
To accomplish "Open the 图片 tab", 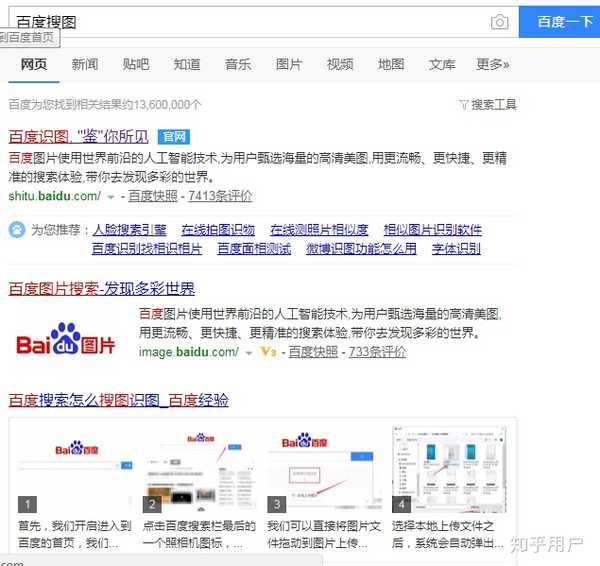I will pos(289,64).
